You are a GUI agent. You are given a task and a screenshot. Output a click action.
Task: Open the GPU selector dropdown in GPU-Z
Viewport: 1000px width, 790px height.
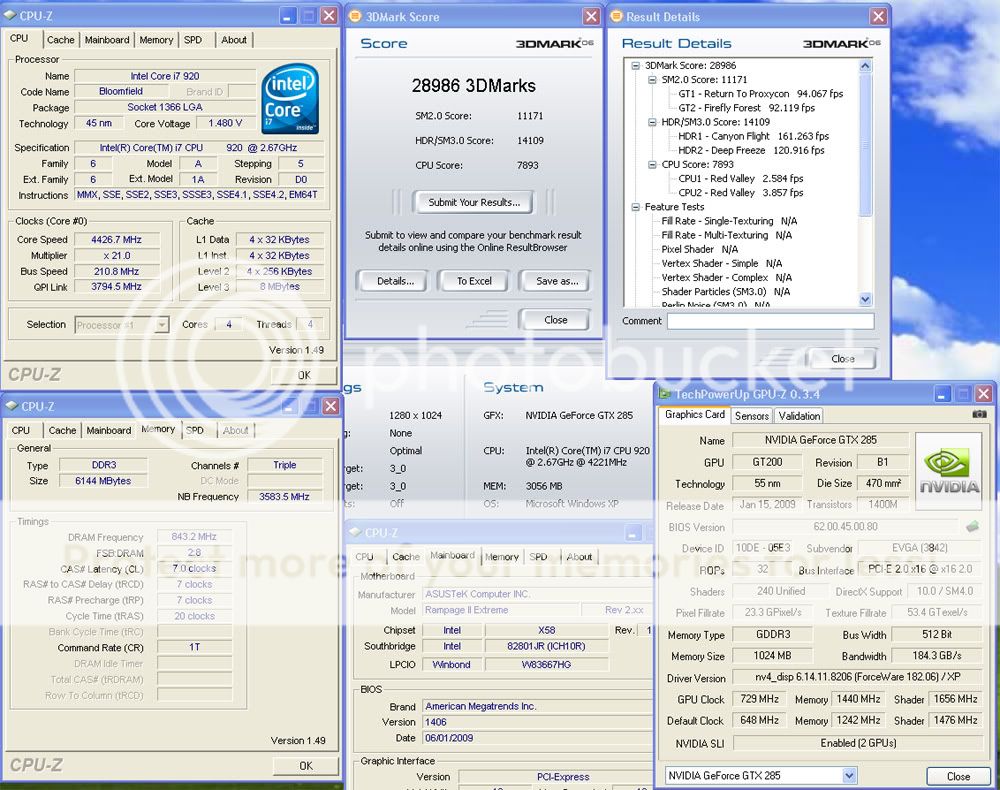click(x=849, y=775)
